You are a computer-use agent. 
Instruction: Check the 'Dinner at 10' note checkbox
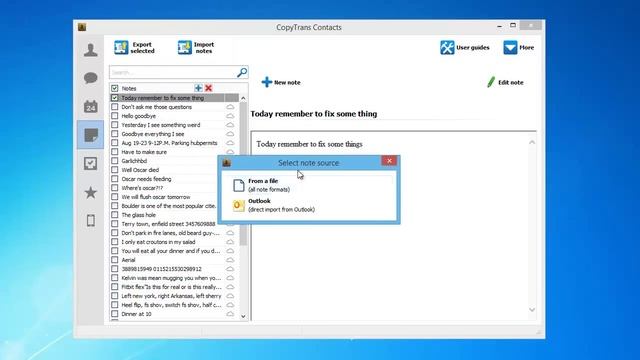click(x=115, y=314)
